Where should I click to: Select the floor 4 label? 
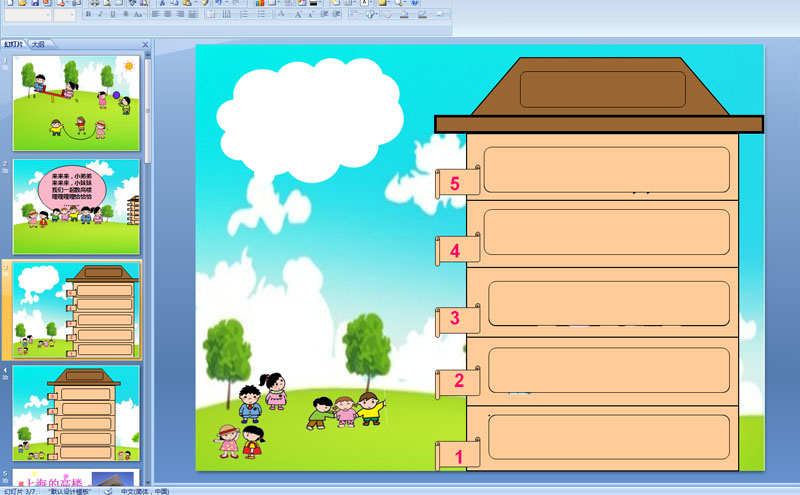click(458, 250)
